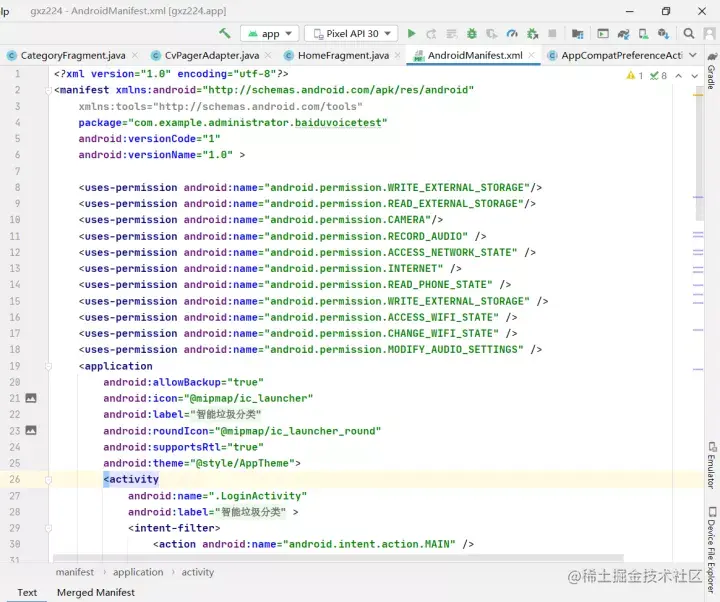Close the HomeFragment.java tab

pyautogui.click(x=398, y=56)
